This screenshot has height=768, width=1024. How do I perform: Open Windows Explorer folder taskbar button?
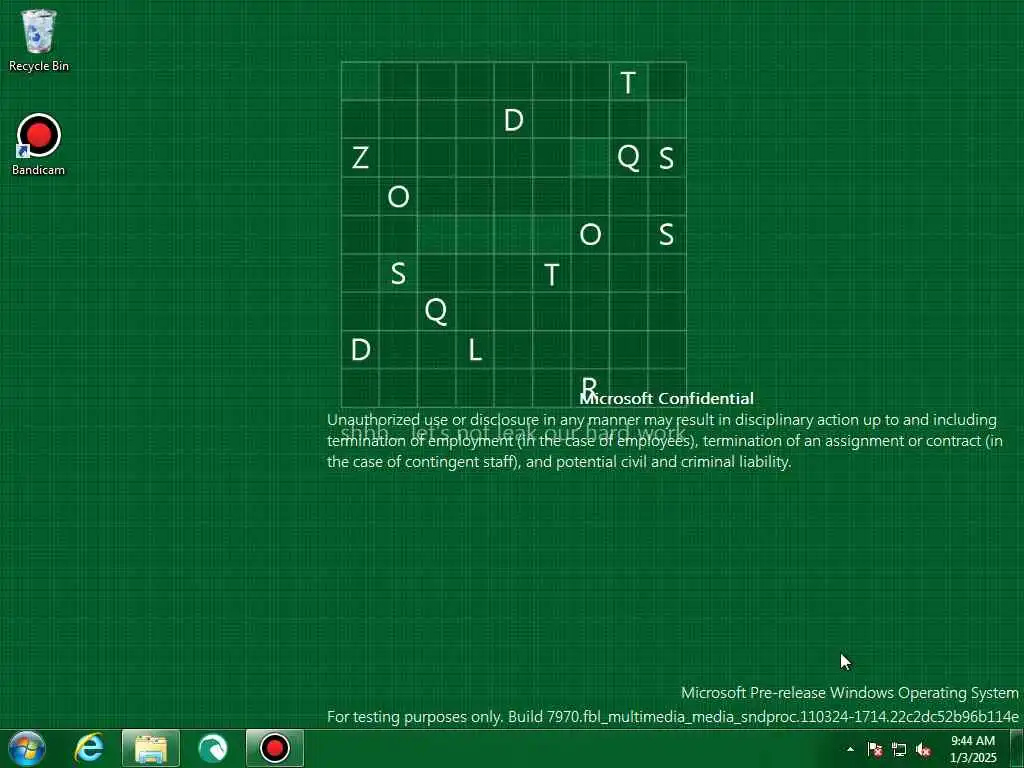click(151, 748)
